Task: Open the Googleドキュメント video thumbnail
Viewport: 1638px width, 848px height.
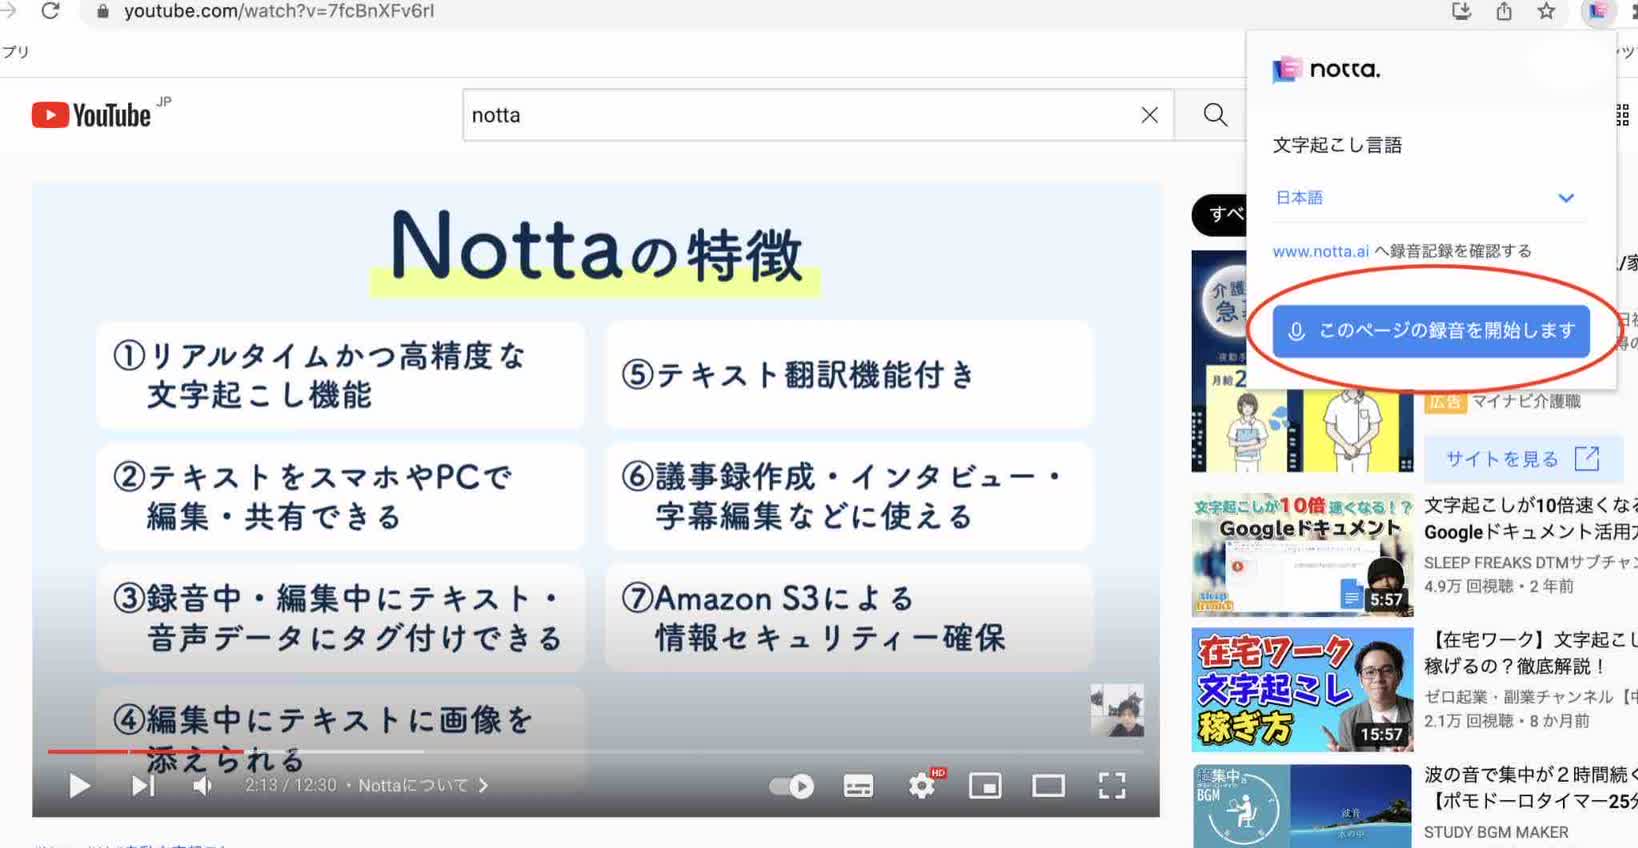Action: click(x=1302, y=555)
